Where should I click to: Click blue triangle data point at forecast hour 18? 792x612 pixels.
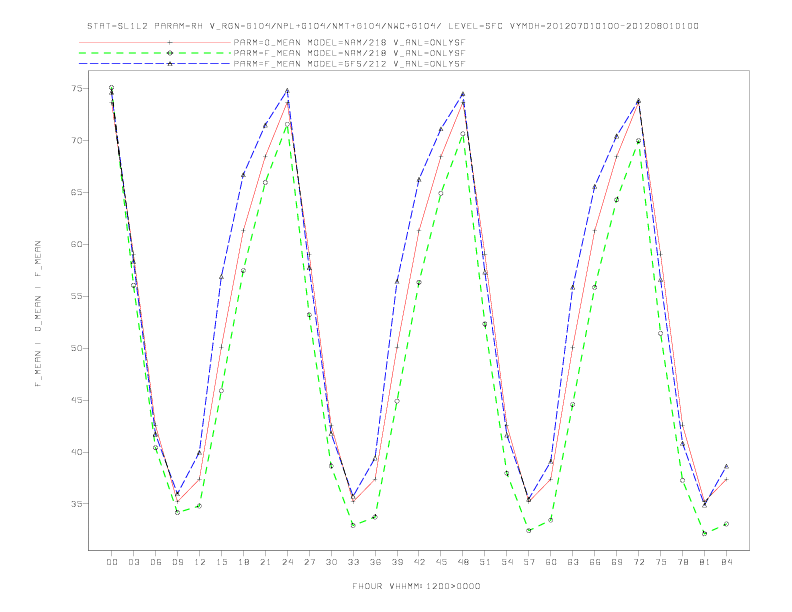pyautogui.click(x=243, y=175)
